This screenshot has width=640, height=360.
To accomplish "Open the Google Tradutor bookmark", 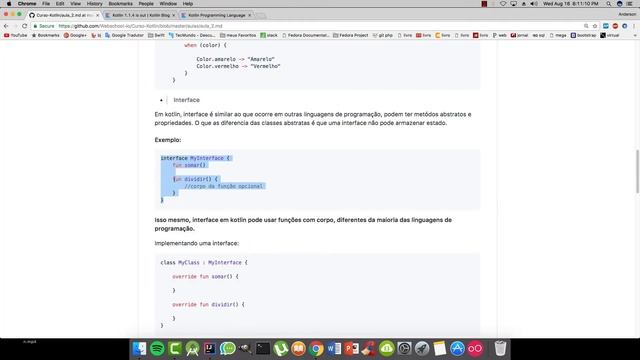I will pos(124,36).
